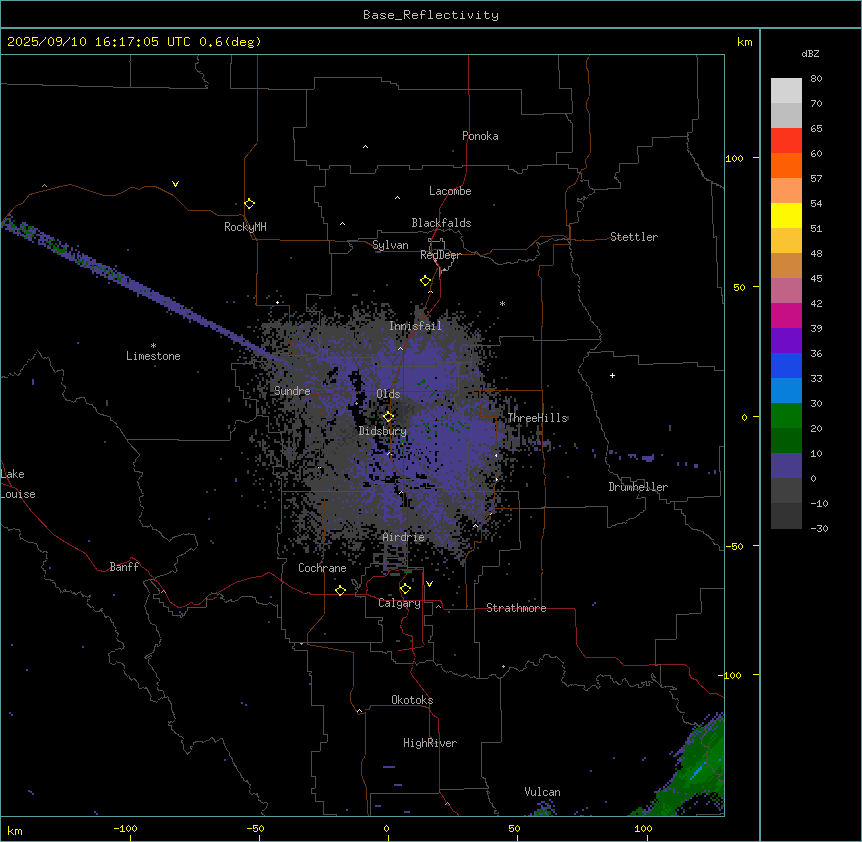This screenshot has width=862, height=842.
Task: Click the -100 tick on the bottom axis
Action: [x=125, y=829]
